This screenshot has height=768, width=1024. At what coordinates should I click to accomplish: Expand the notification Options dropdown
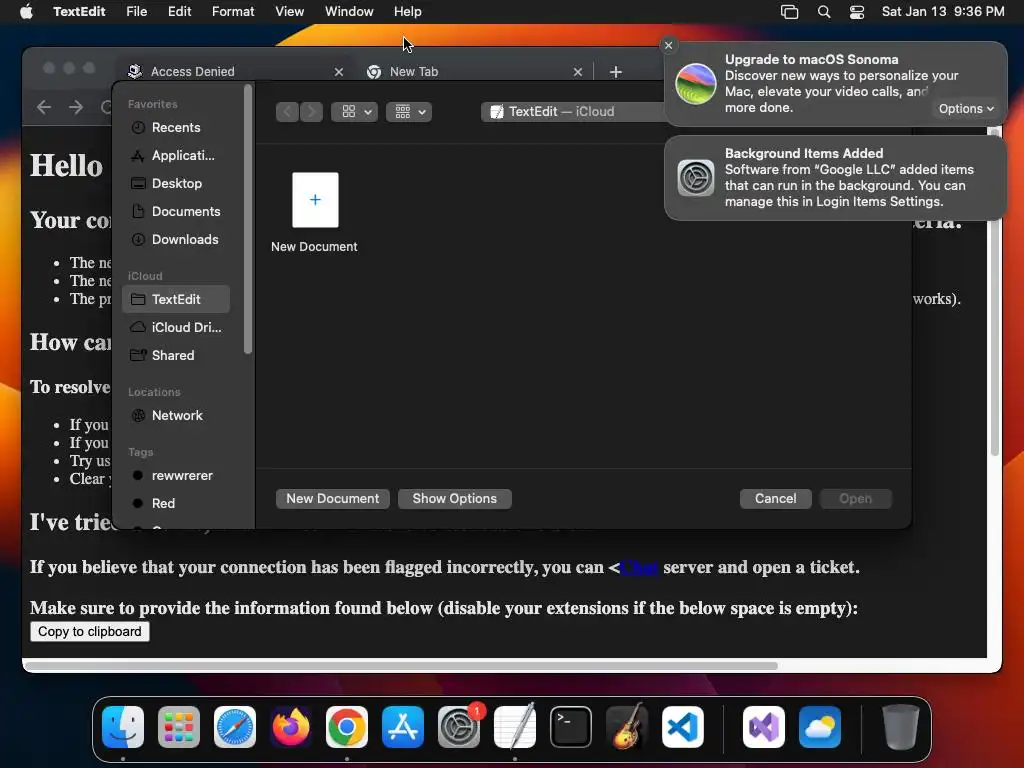(966, 108)
